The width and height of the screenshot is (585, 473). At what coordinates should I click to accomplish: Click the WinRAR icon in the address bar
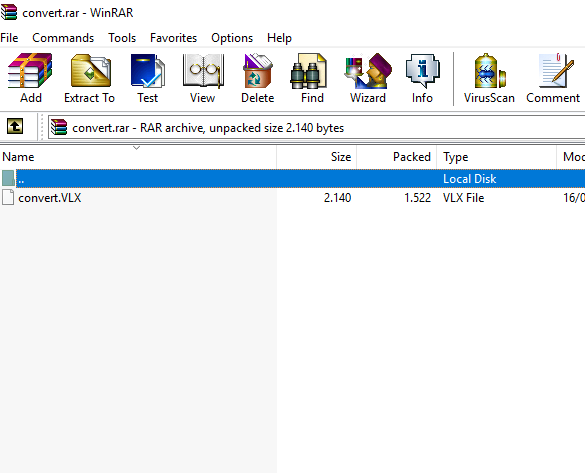(59, 127)
